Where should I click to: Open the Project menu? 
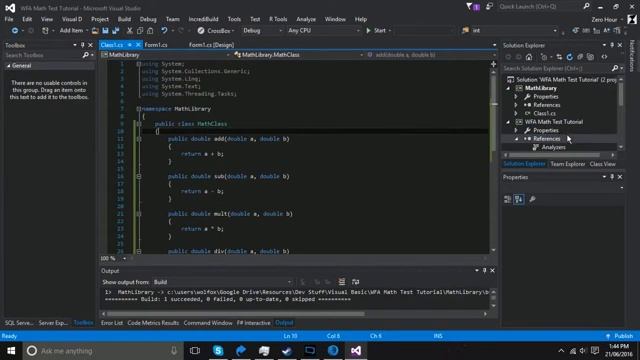click(100, 19)
